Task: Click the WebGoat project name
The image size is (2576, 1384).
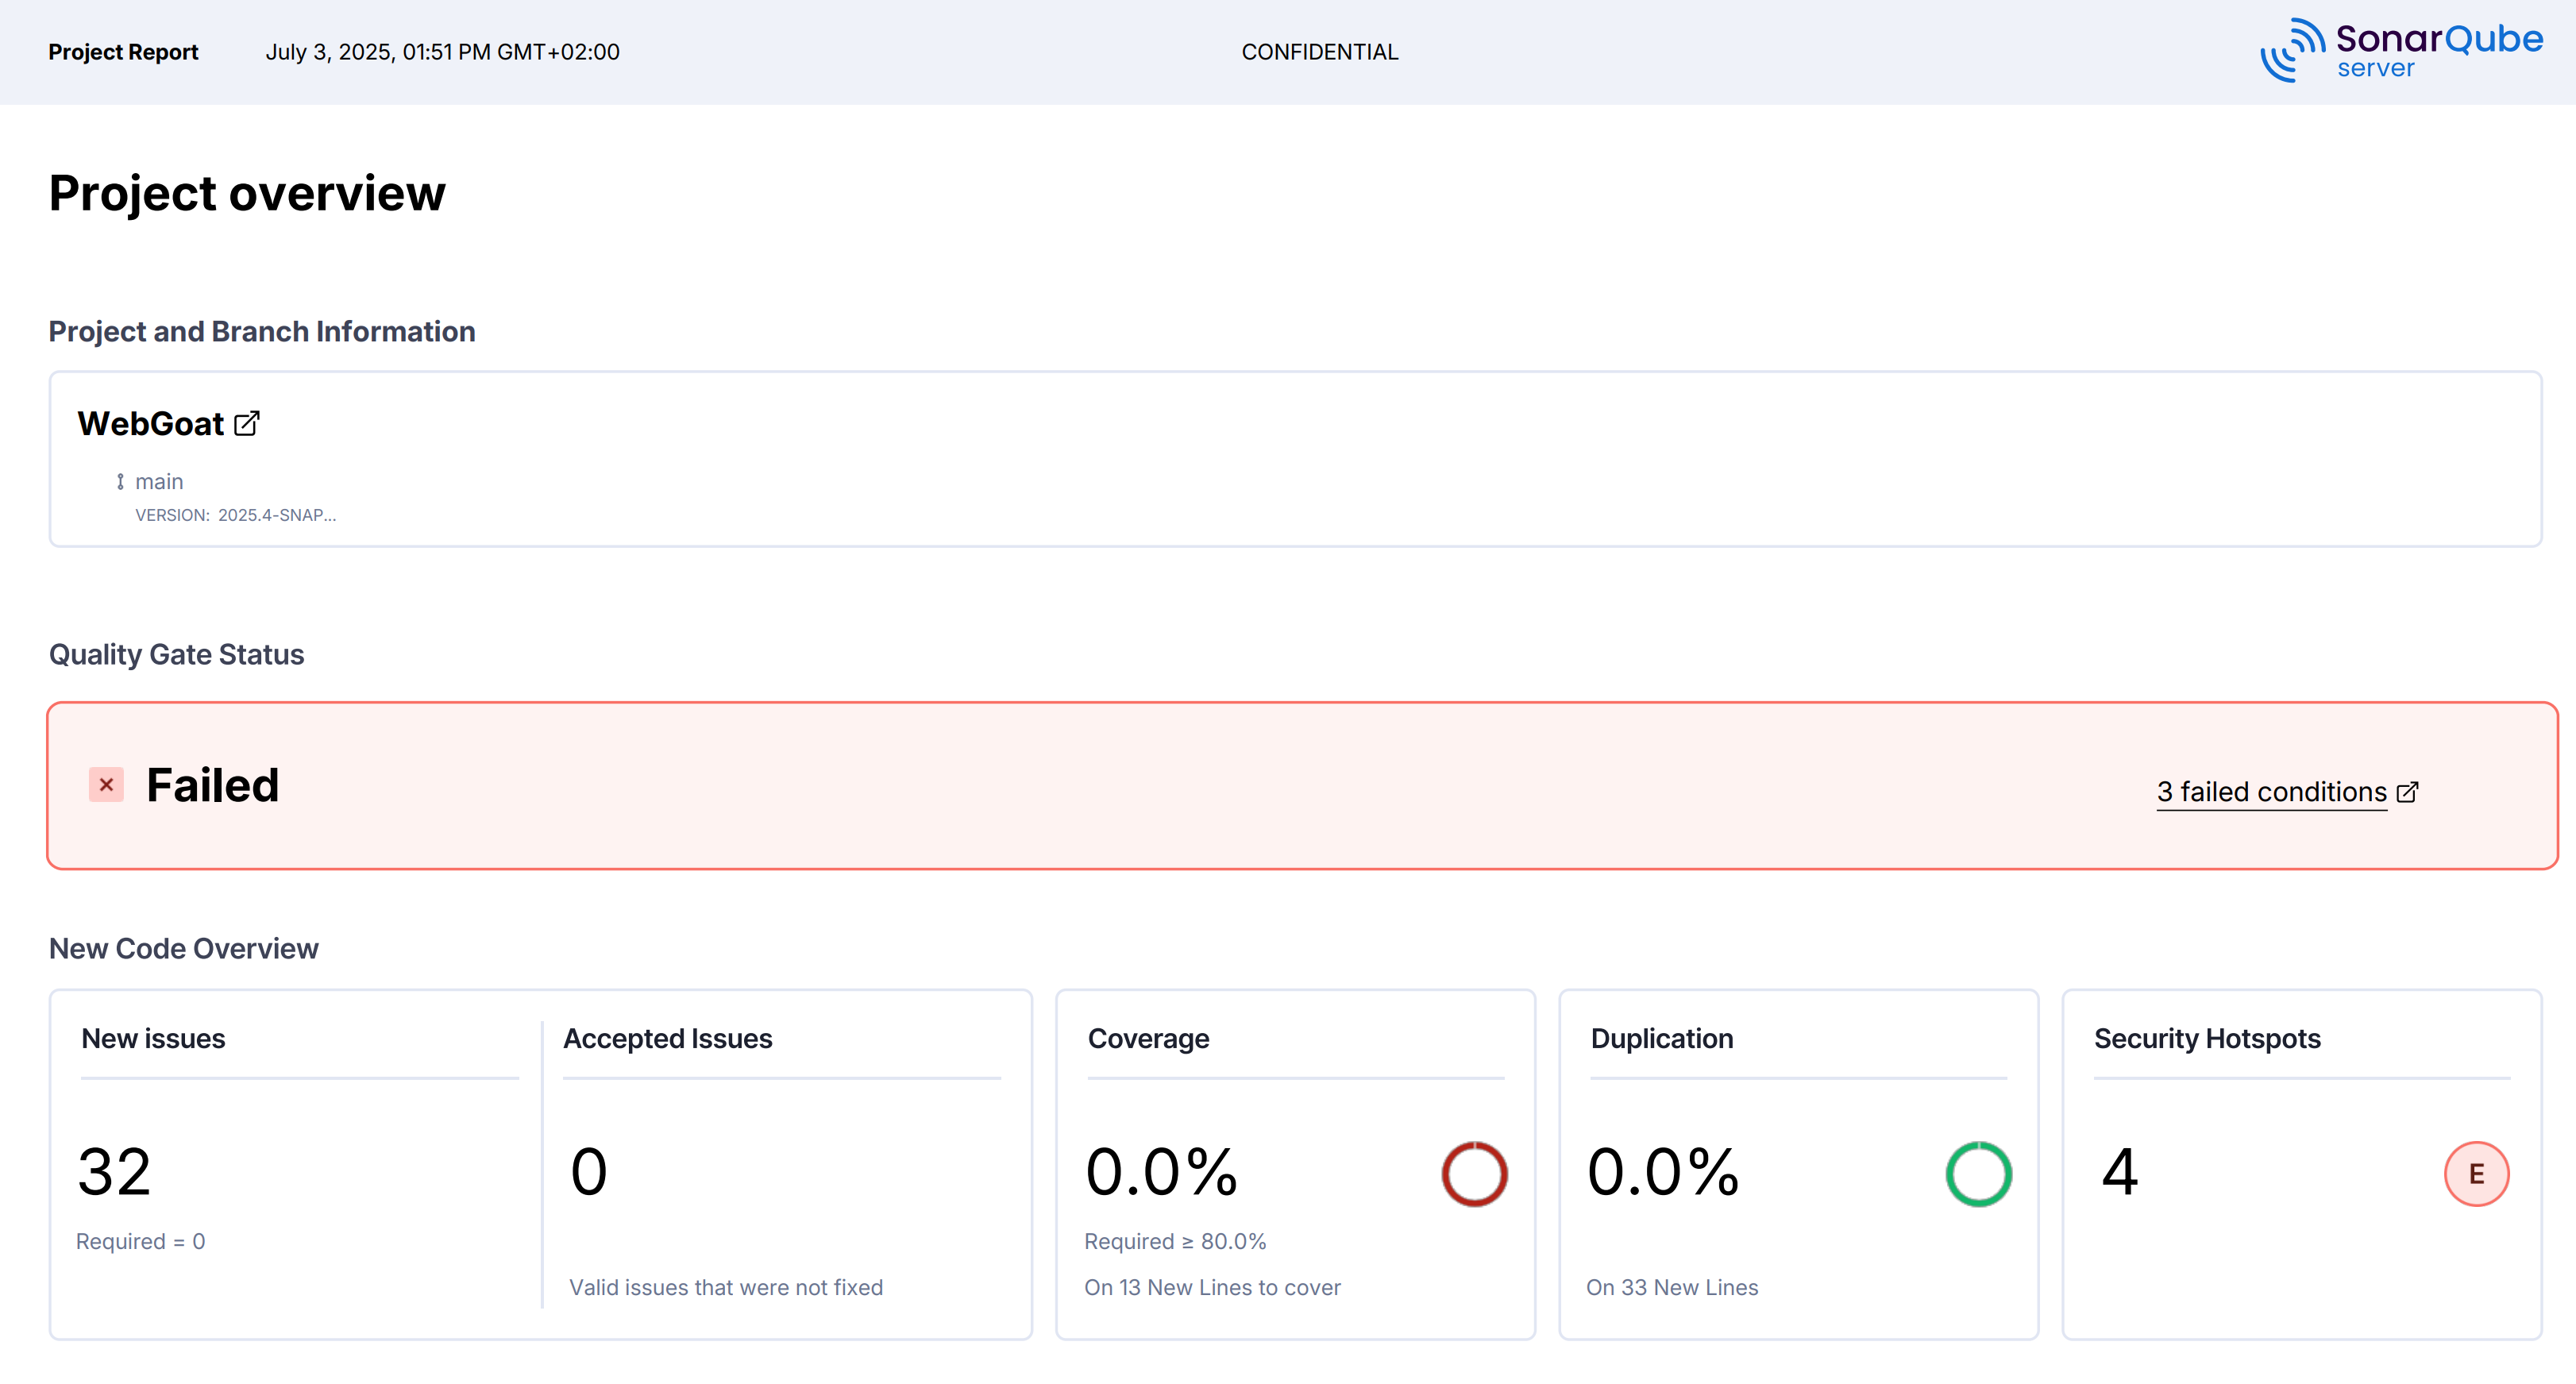Action: [x=151, y=424]
